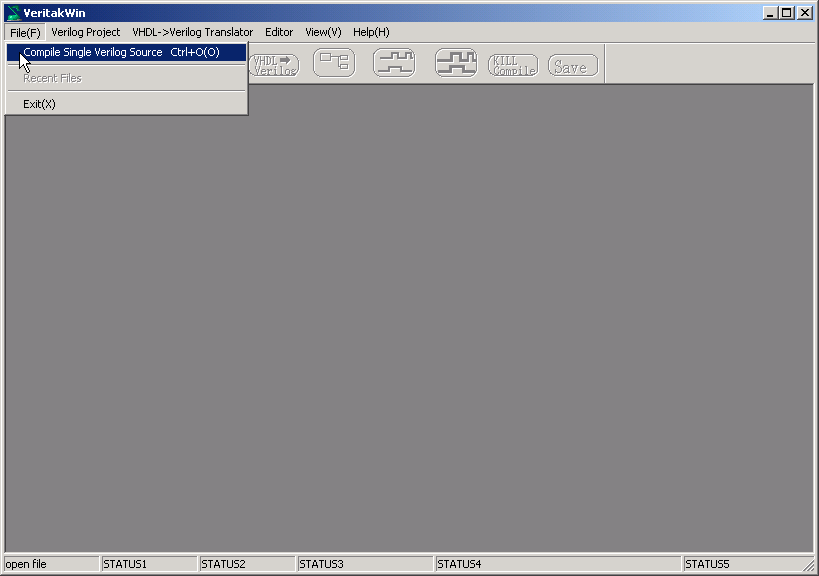Click the bold waveform toolbar icon

pos(456,63)
